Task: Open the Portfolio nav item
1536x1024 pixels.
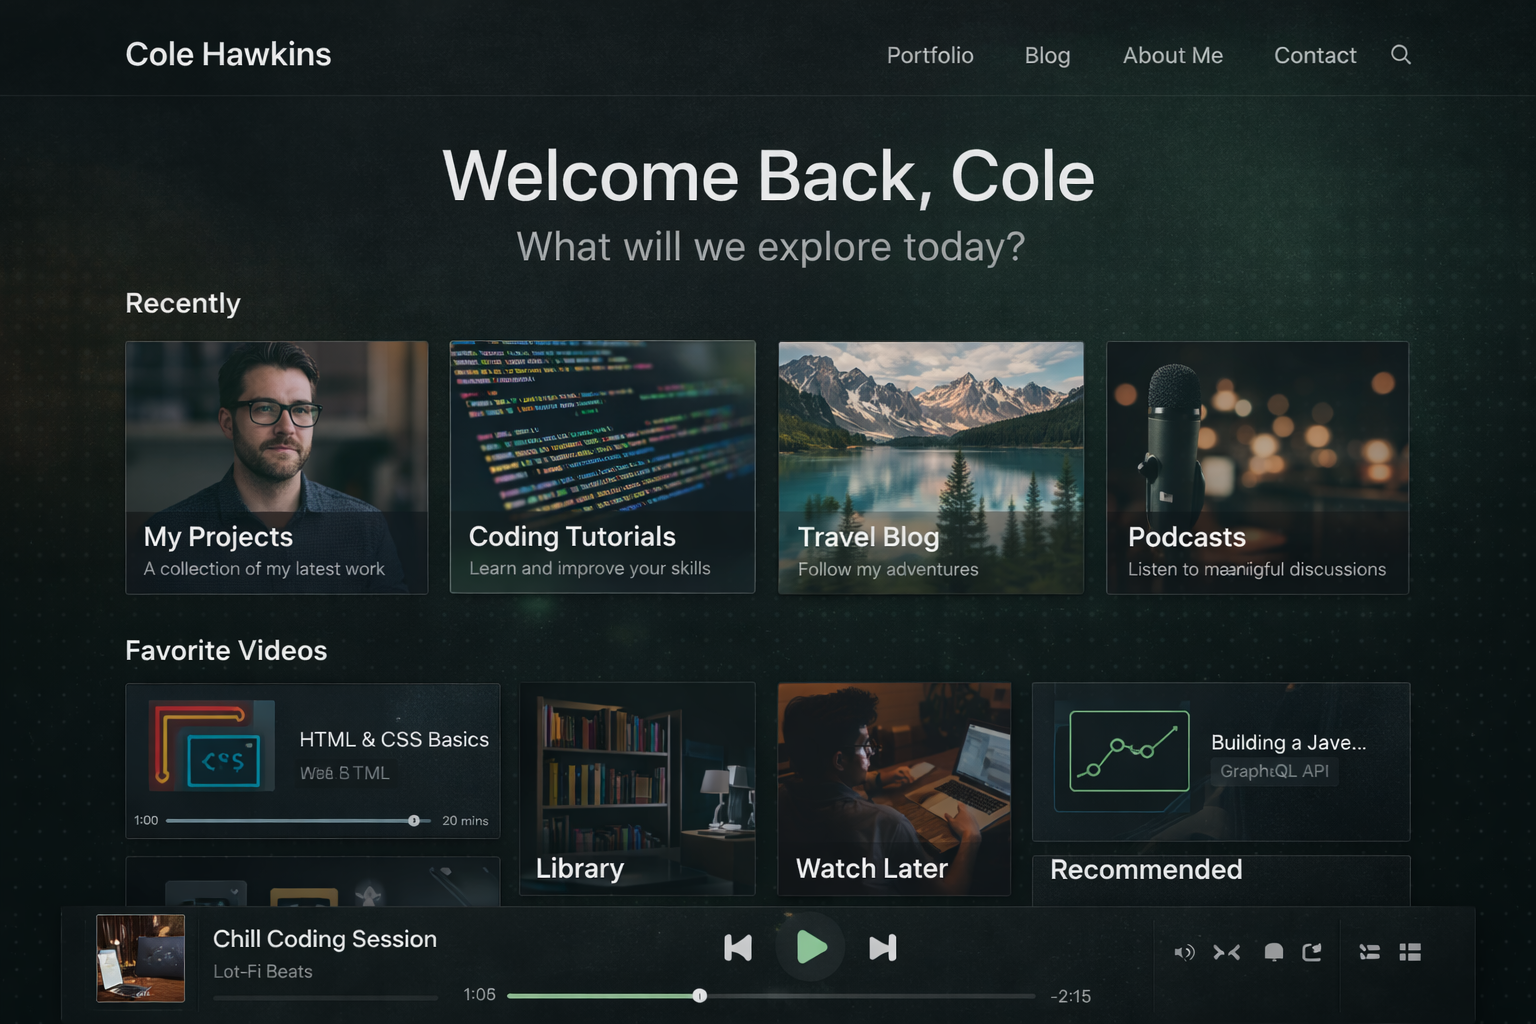Action: point(930,56)
